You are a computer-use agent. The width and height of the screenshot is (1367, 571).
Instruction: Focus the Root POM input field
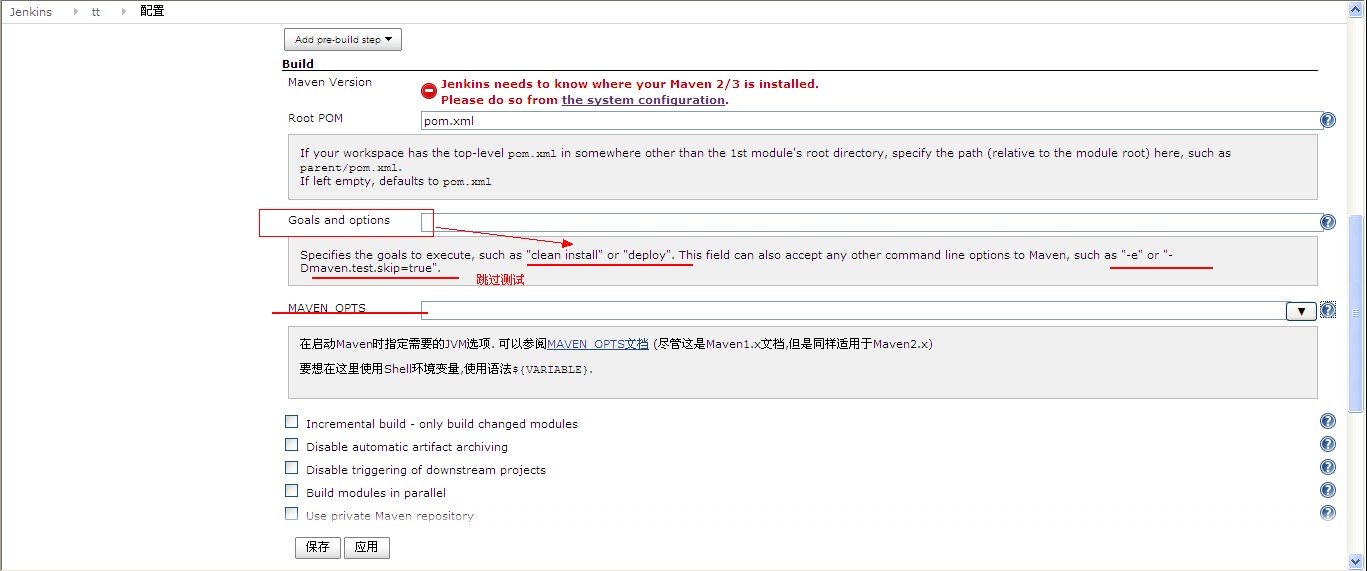pos(871,120)
